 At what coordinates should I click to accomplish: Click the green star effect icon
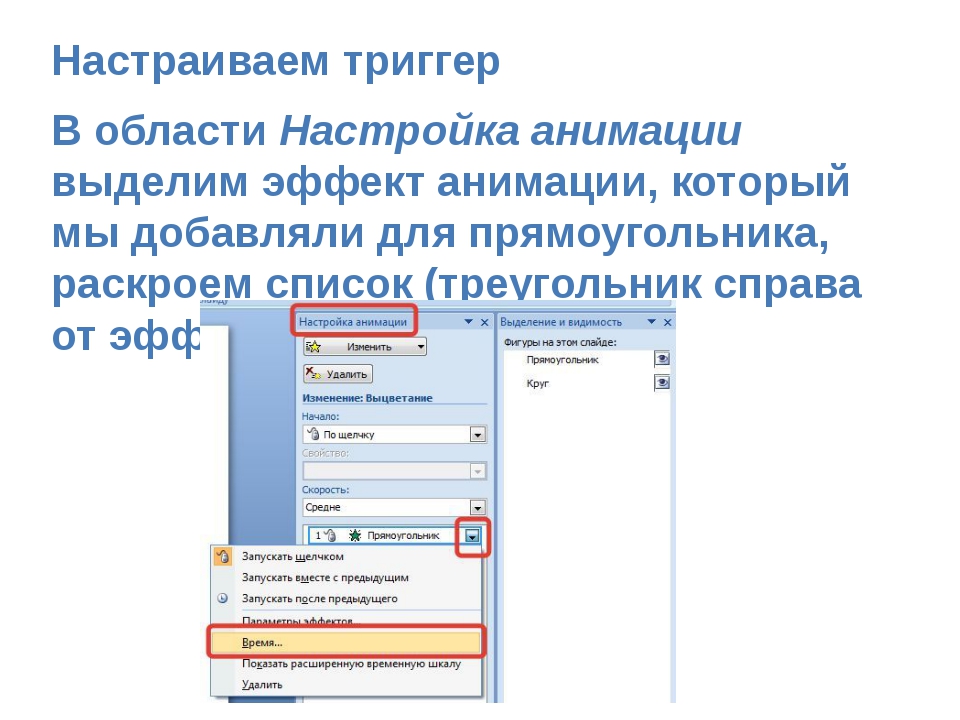354,536
